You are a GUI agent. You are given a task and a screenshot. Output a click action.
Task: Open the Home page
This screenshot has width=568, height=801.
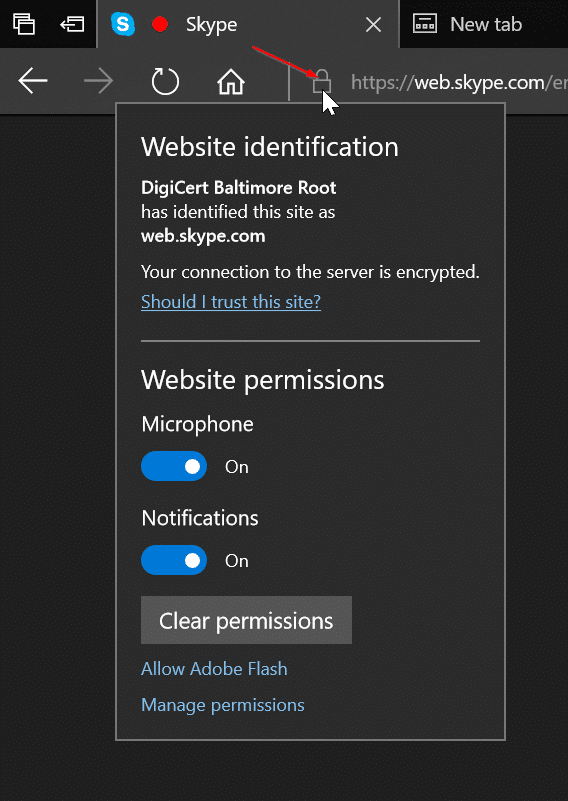pyautogui.click(x=231, y=81)
